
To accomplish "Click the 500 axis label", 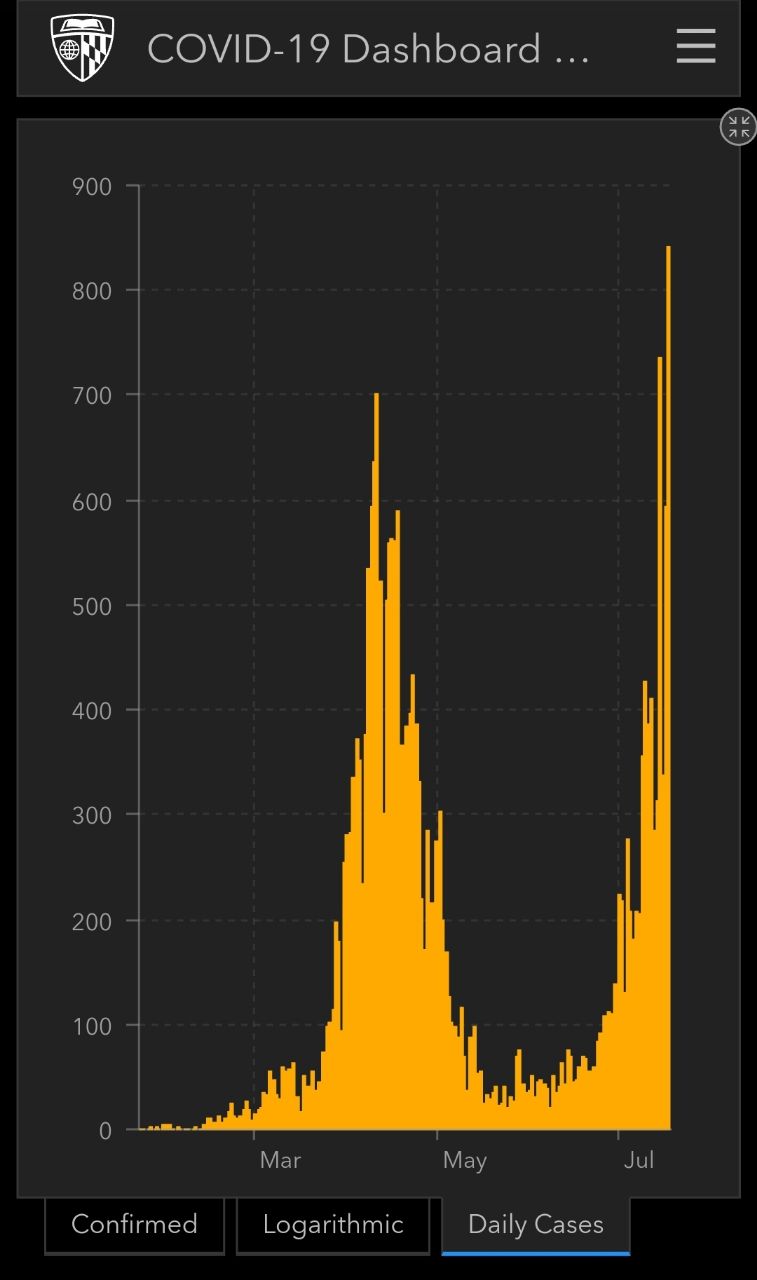I will coord(92,606).
